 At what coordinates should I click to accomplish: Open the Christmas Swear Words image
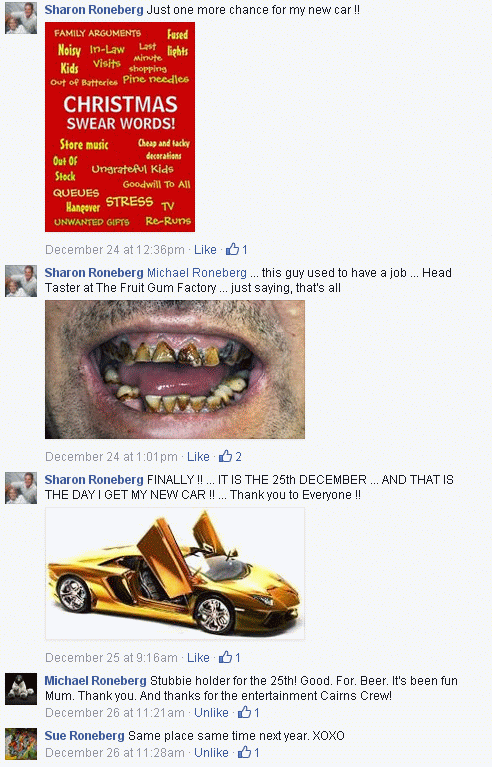click(120, 127)
